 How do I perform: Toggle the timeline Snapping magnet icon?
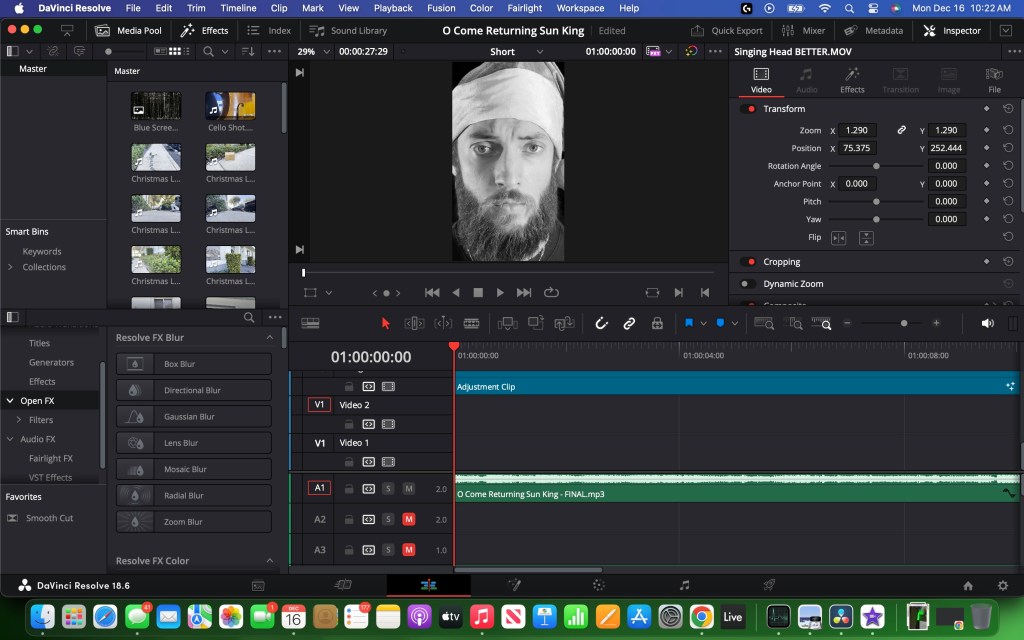(601, 323)
